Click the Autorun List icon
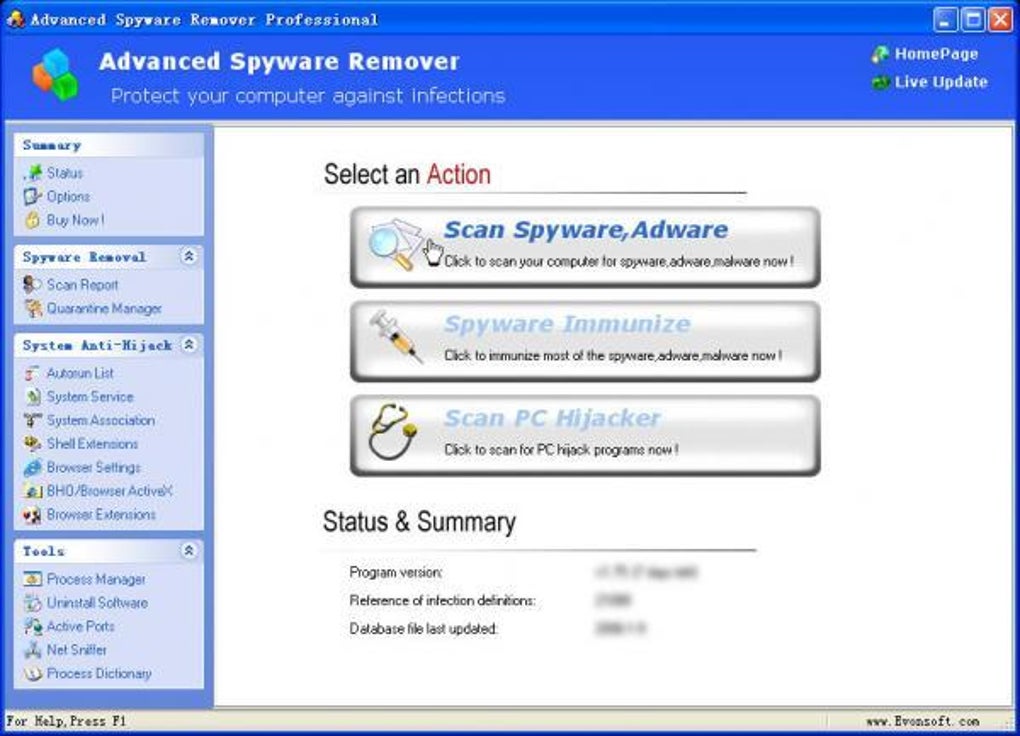The image size is (1020, 736). 33,373
